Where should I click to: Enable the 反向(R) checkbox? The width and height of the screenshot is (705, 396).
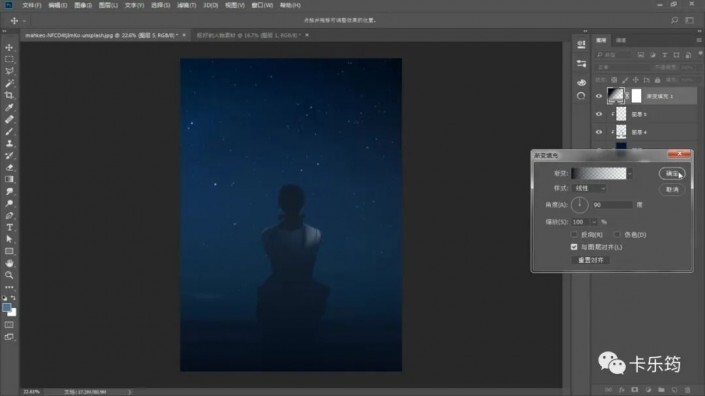tap(574, 235)
